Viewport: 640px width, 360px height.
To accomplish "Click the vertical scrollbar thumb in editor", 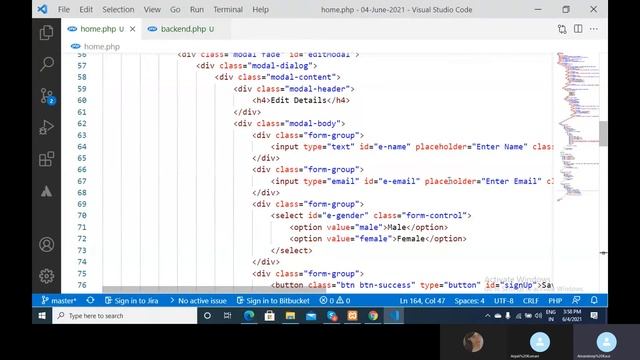I will point(603,133).
